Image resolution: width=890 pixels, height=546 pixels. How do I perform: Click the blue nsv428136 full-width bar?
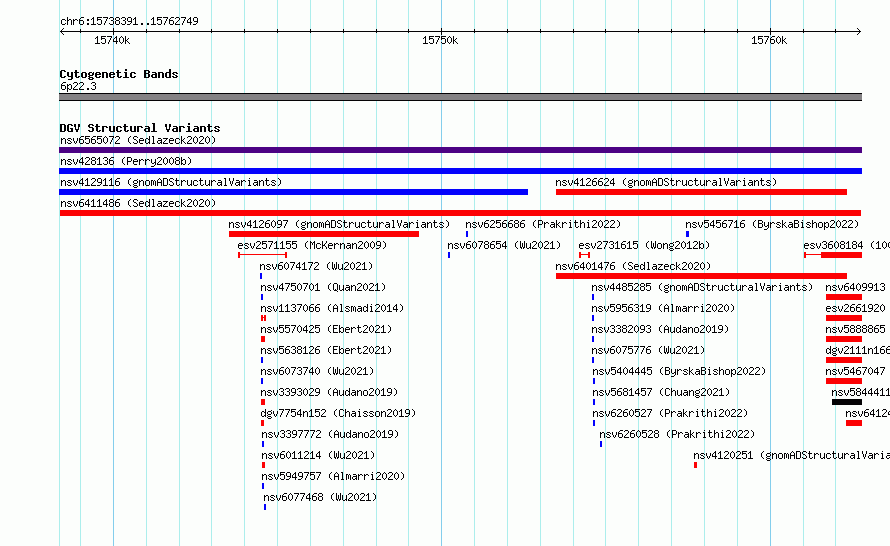[460, 171]
